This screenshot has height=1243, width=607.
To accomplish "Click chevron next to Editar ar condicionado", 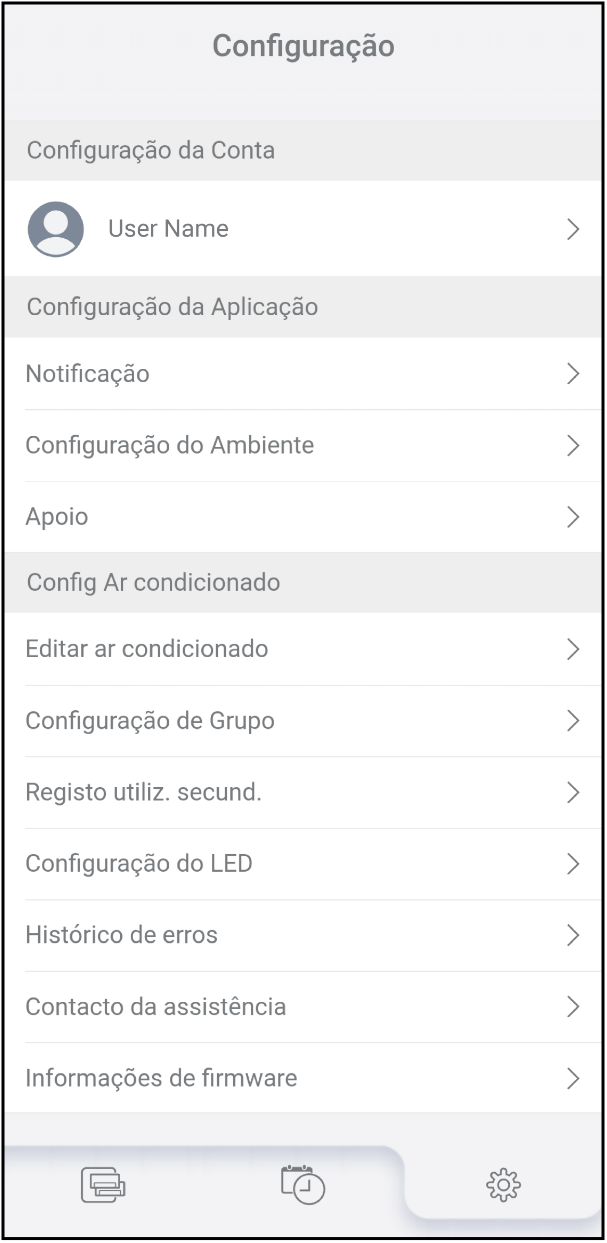I will [573, 649].
